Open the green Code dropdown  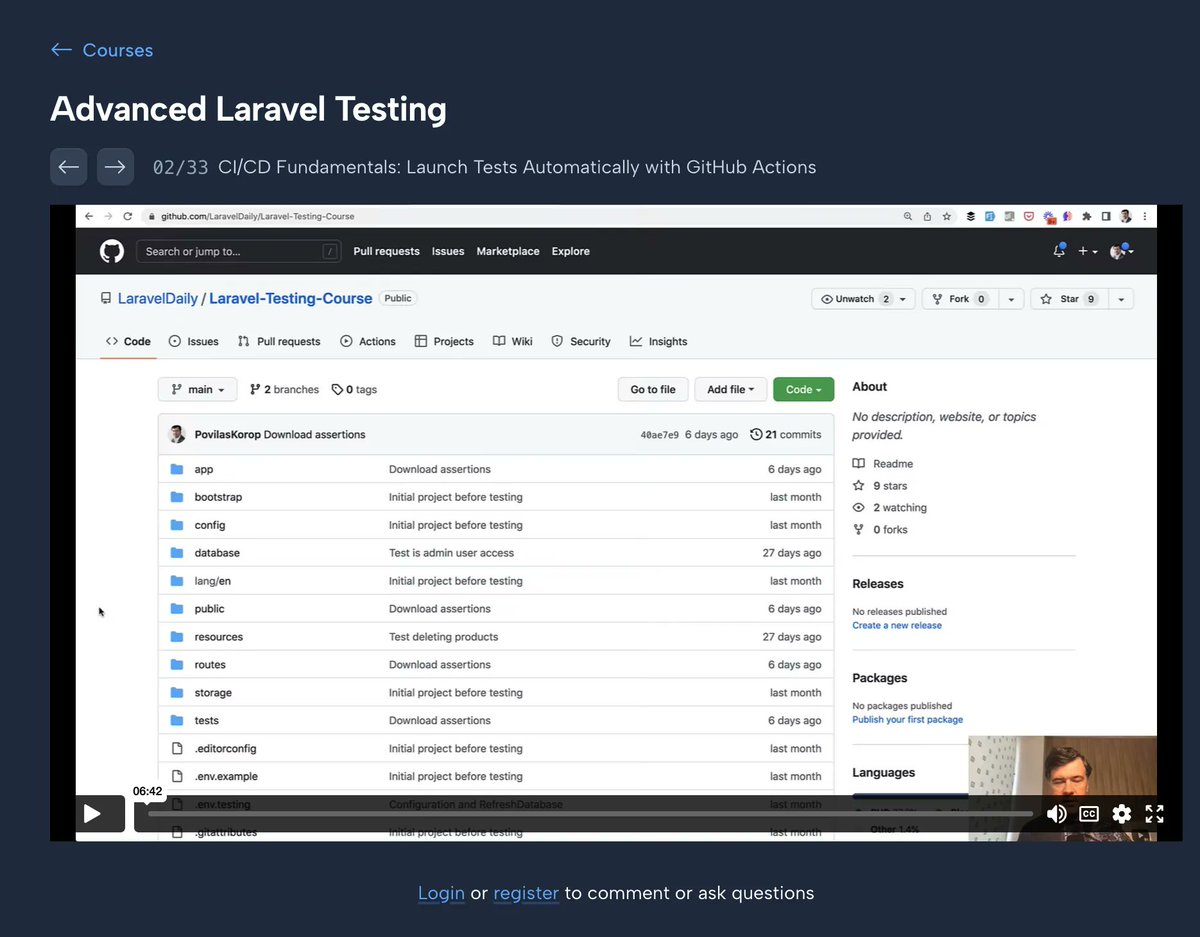(803, 390)
